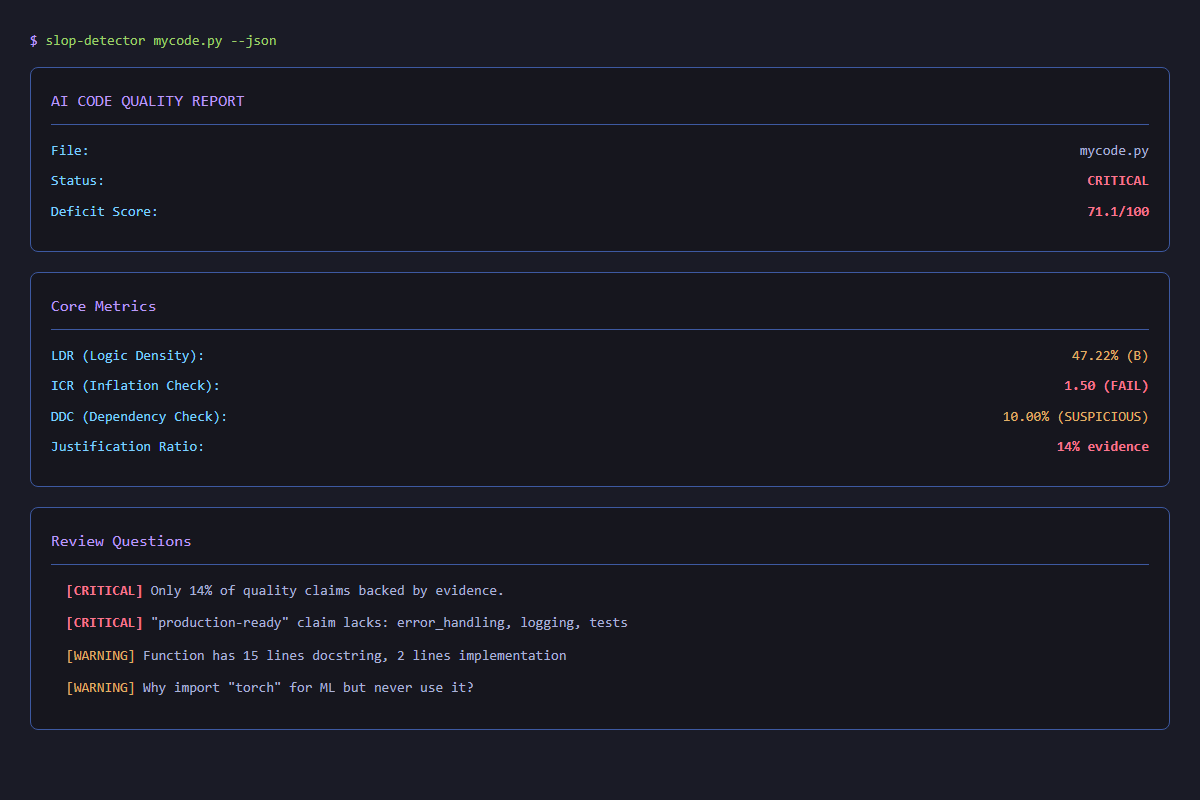
Task: Click the DDC (Dependency Check) label
Action: click(x=140, y=416)
